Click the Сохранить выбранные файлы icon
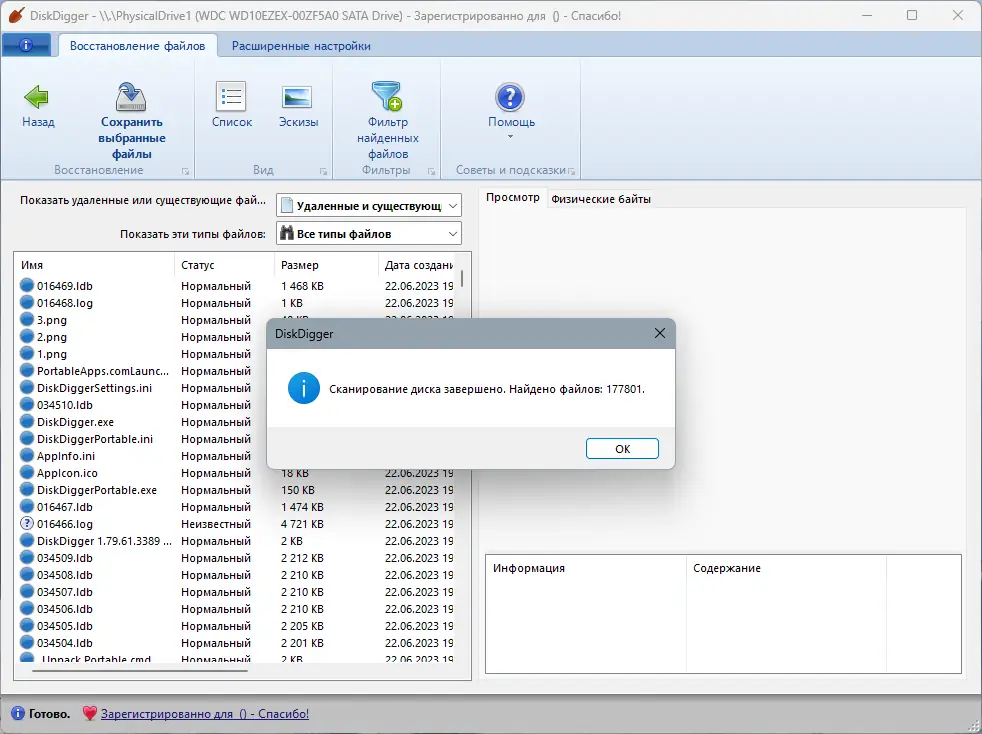The height and width of the screenshot is (734, 982). coord(131,96)
